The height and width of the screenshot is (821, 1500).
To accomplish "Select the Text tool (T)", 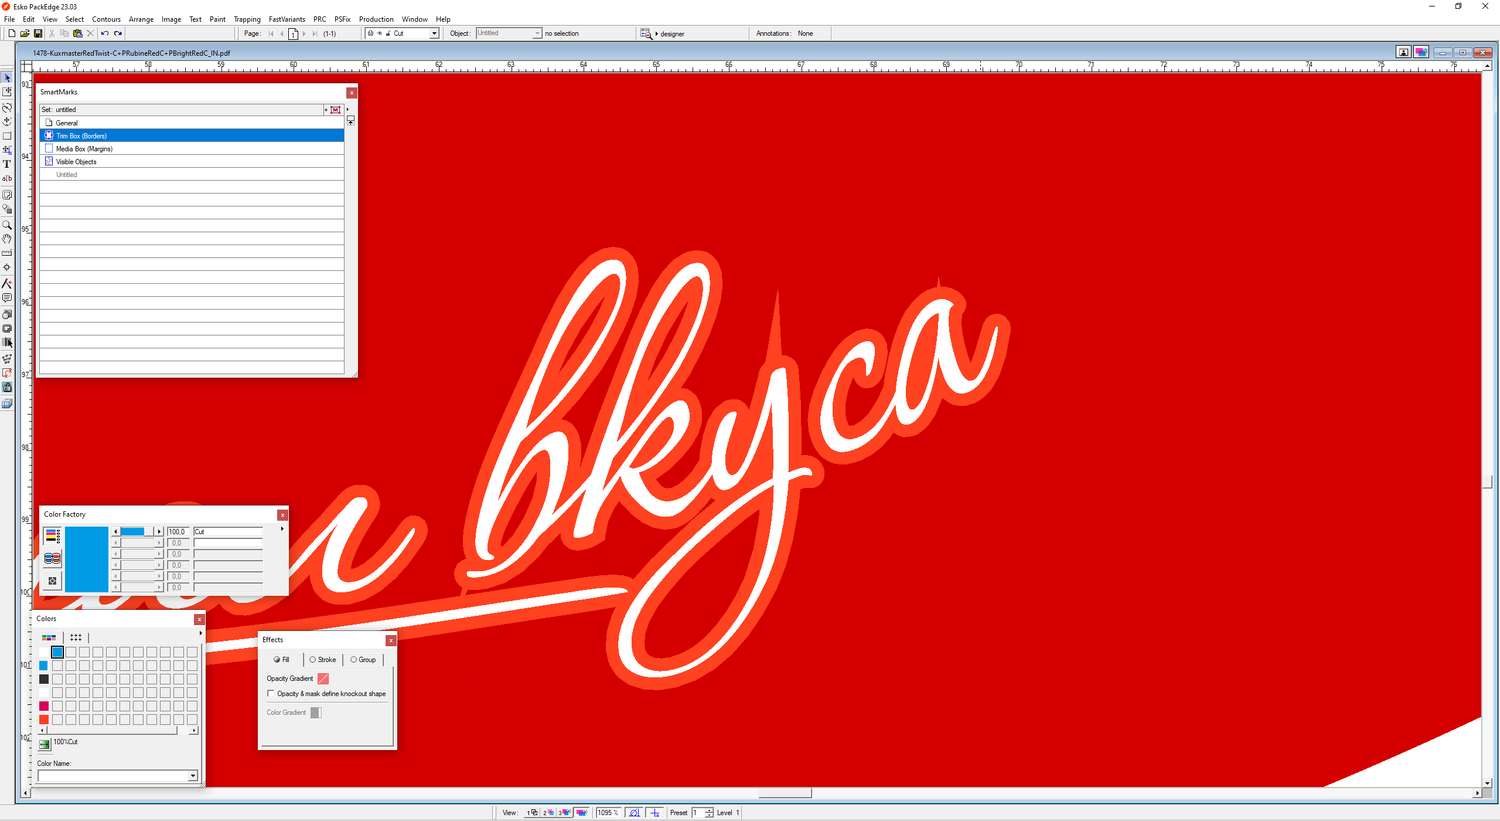I will [7, 164].
